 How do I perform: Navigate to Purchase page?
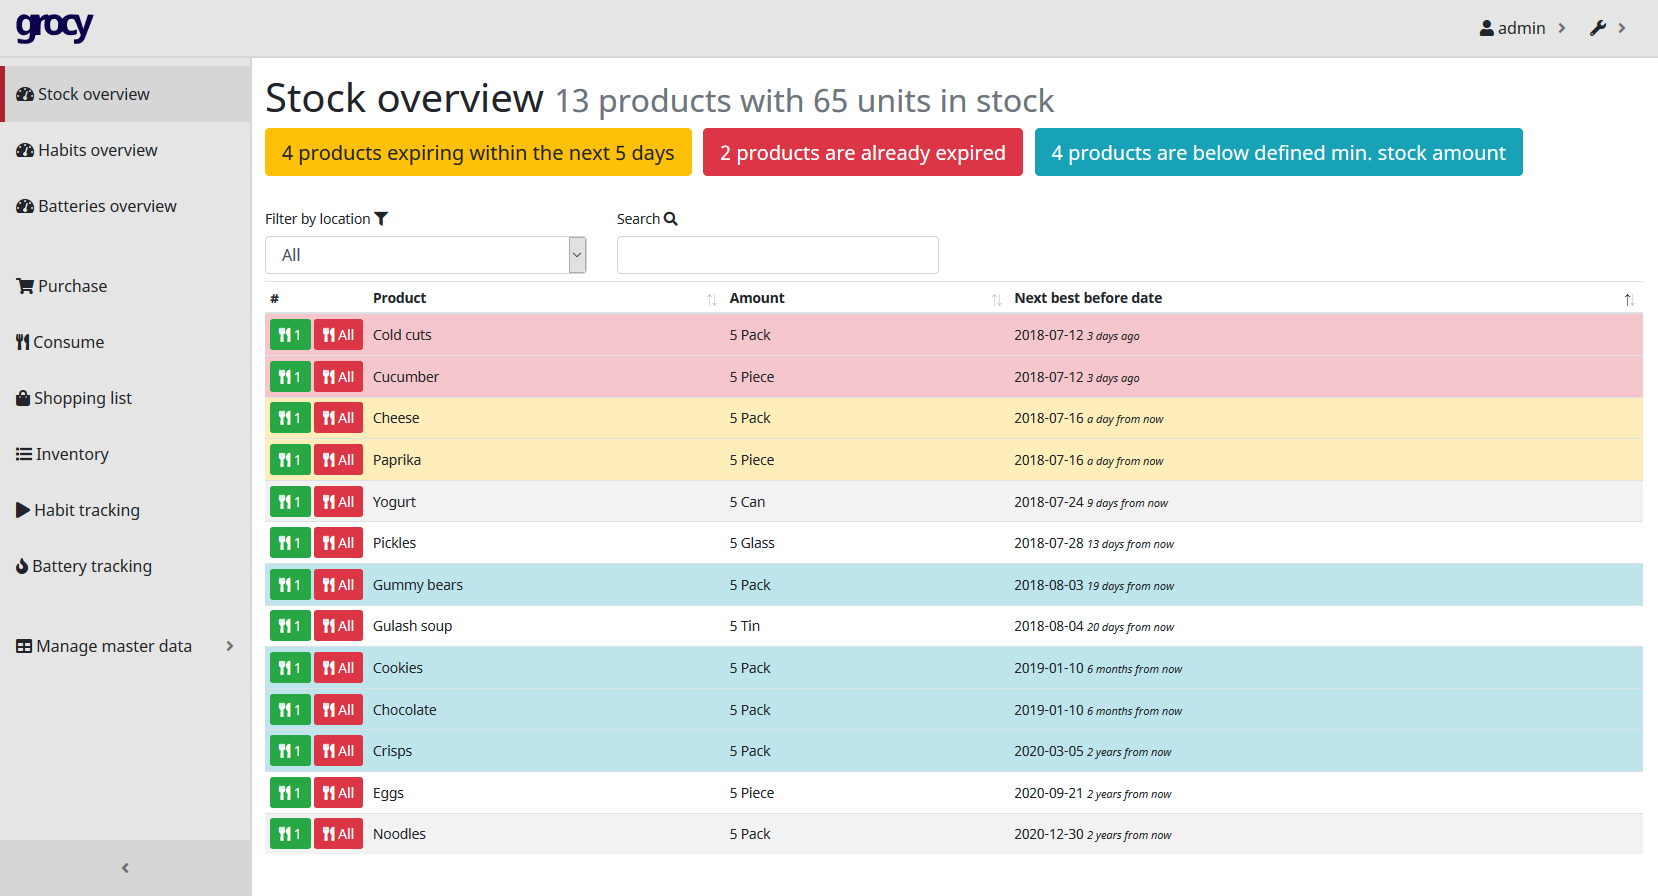72,286
